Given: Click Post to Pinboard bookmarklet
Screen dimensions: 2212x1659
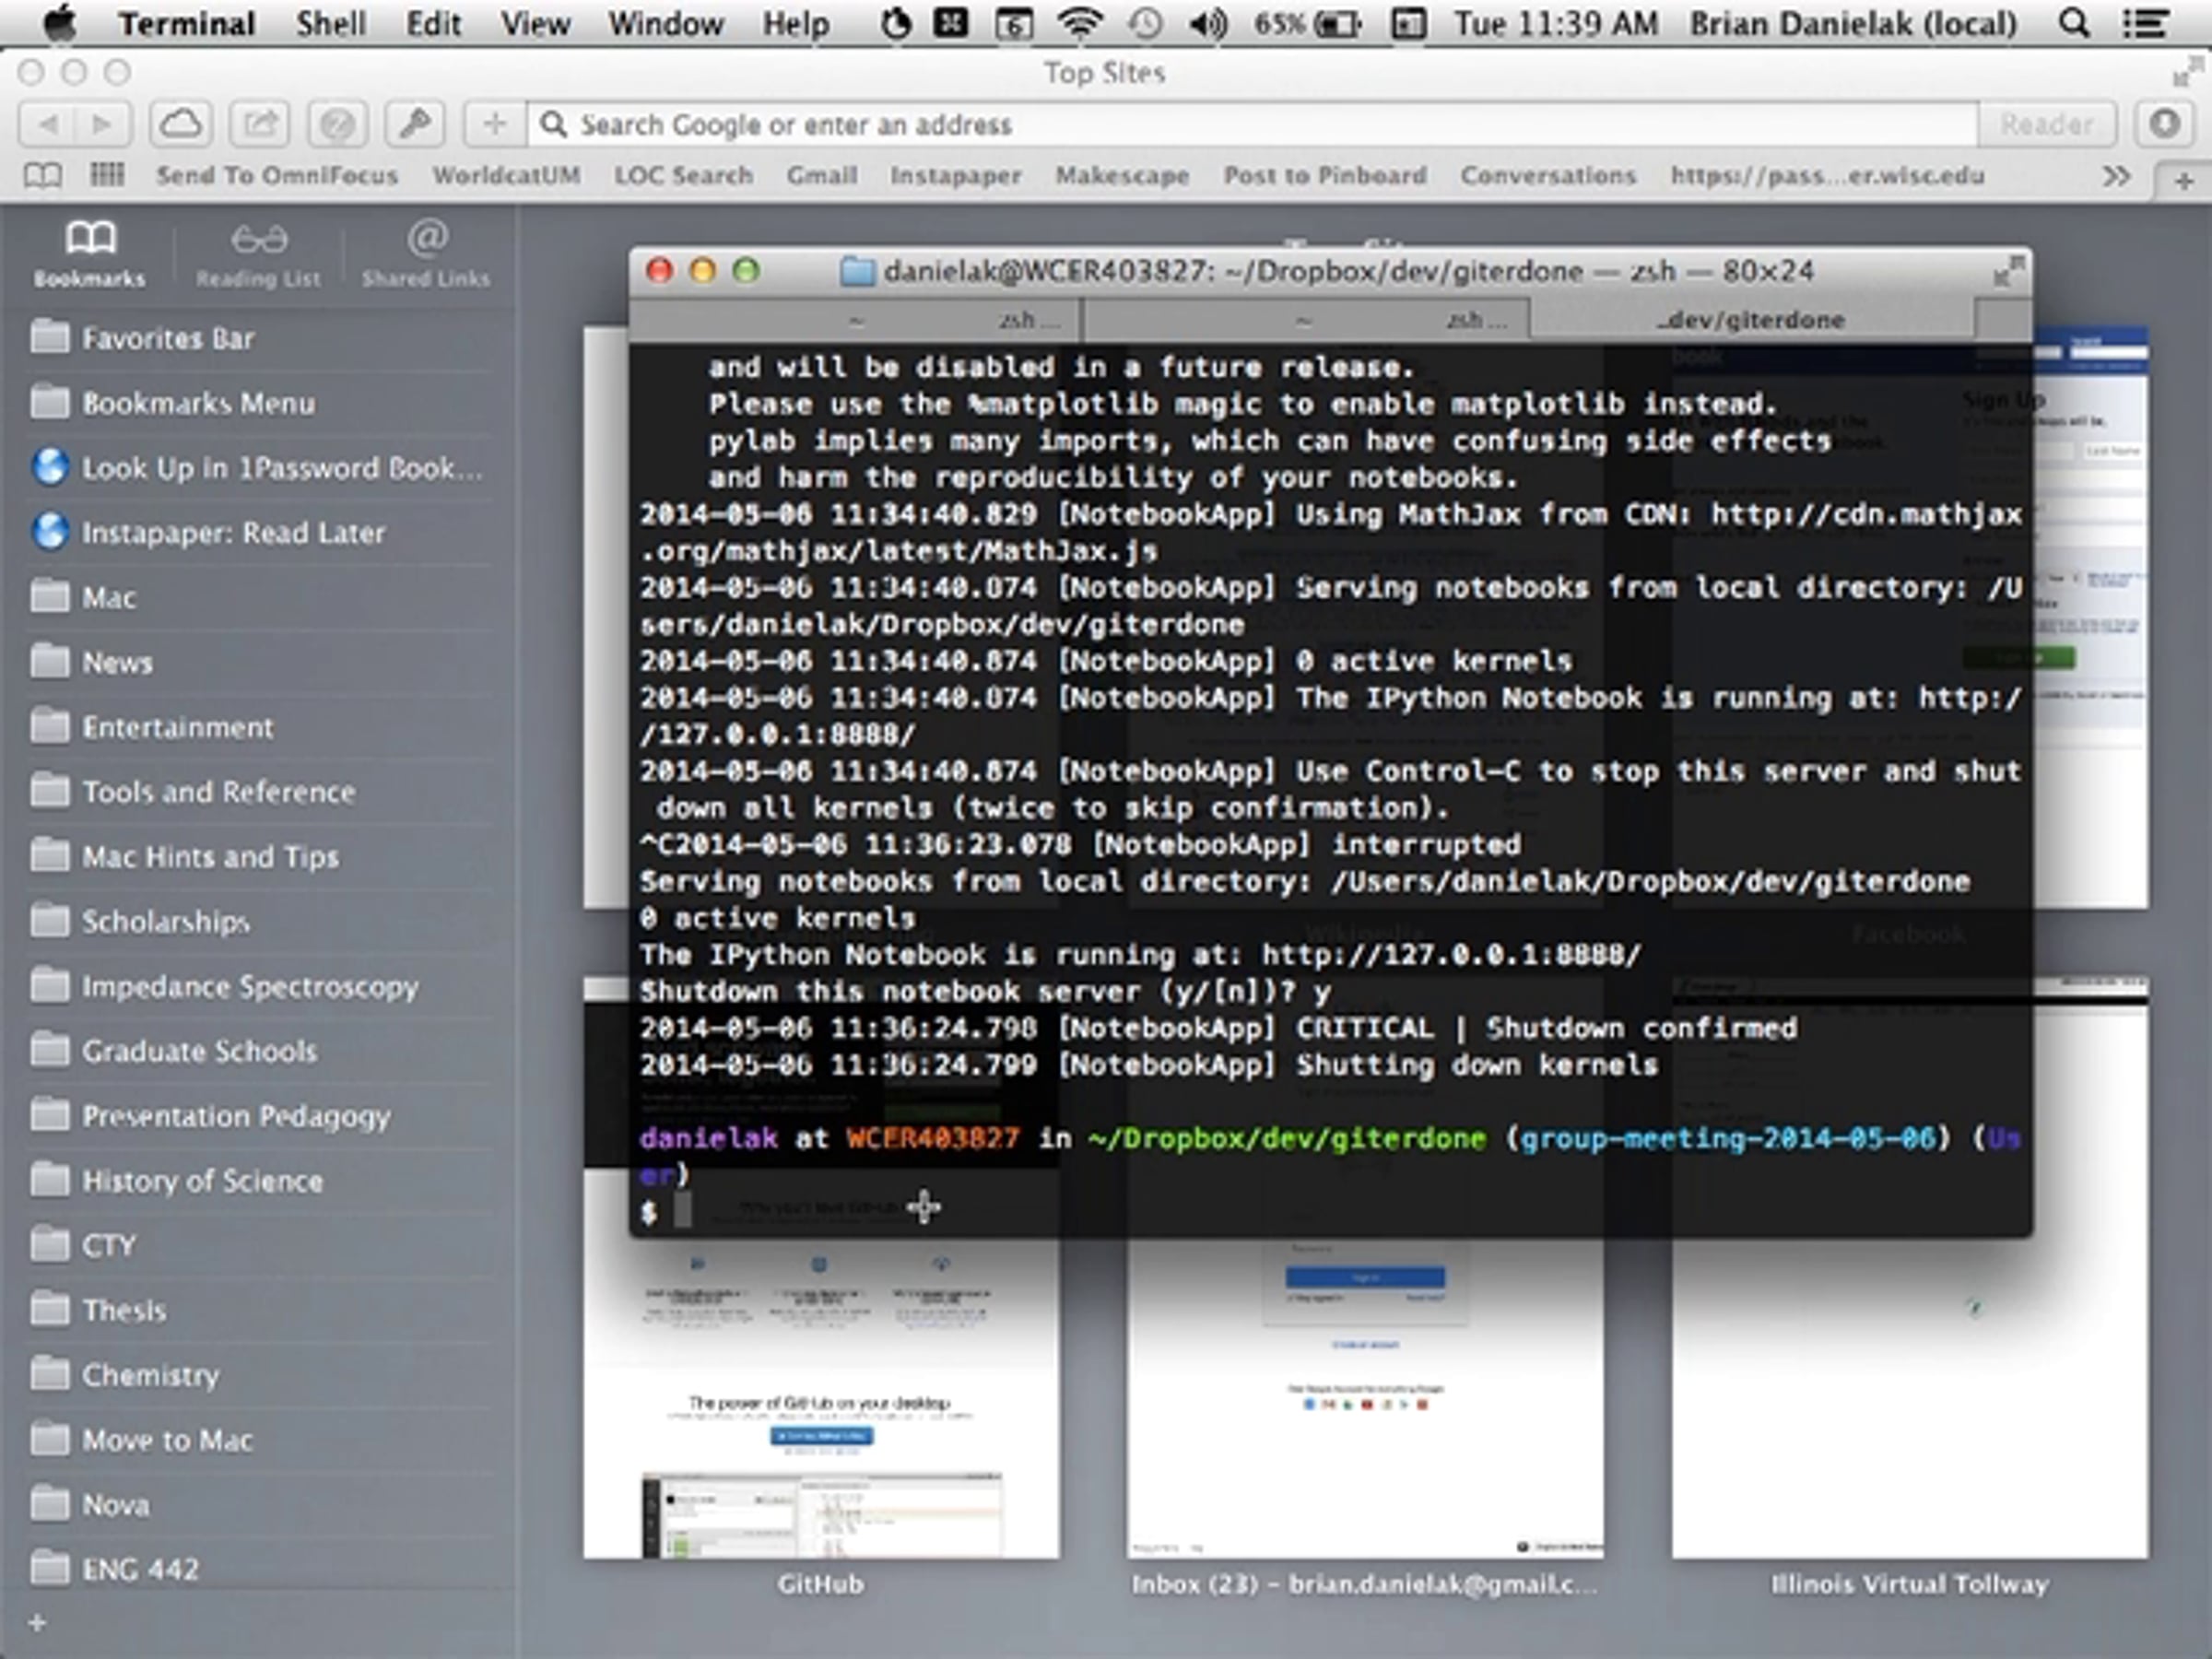Looking at the screenshot, I should (x=1325, y=176).
